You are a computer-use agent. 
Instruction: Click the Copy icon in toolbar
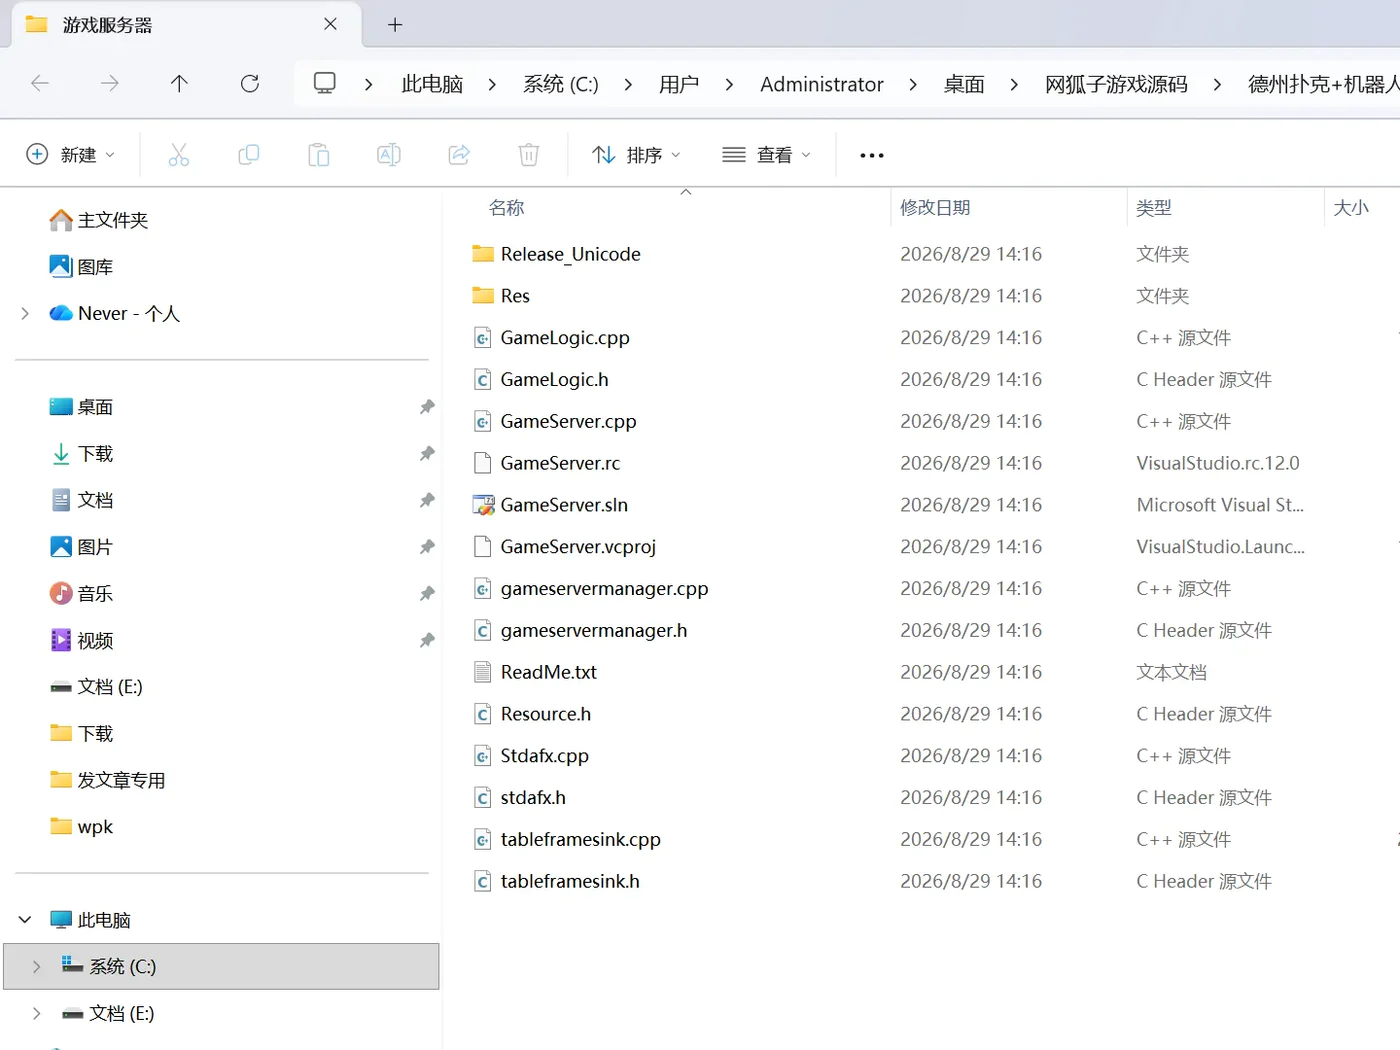click(249, 155)
